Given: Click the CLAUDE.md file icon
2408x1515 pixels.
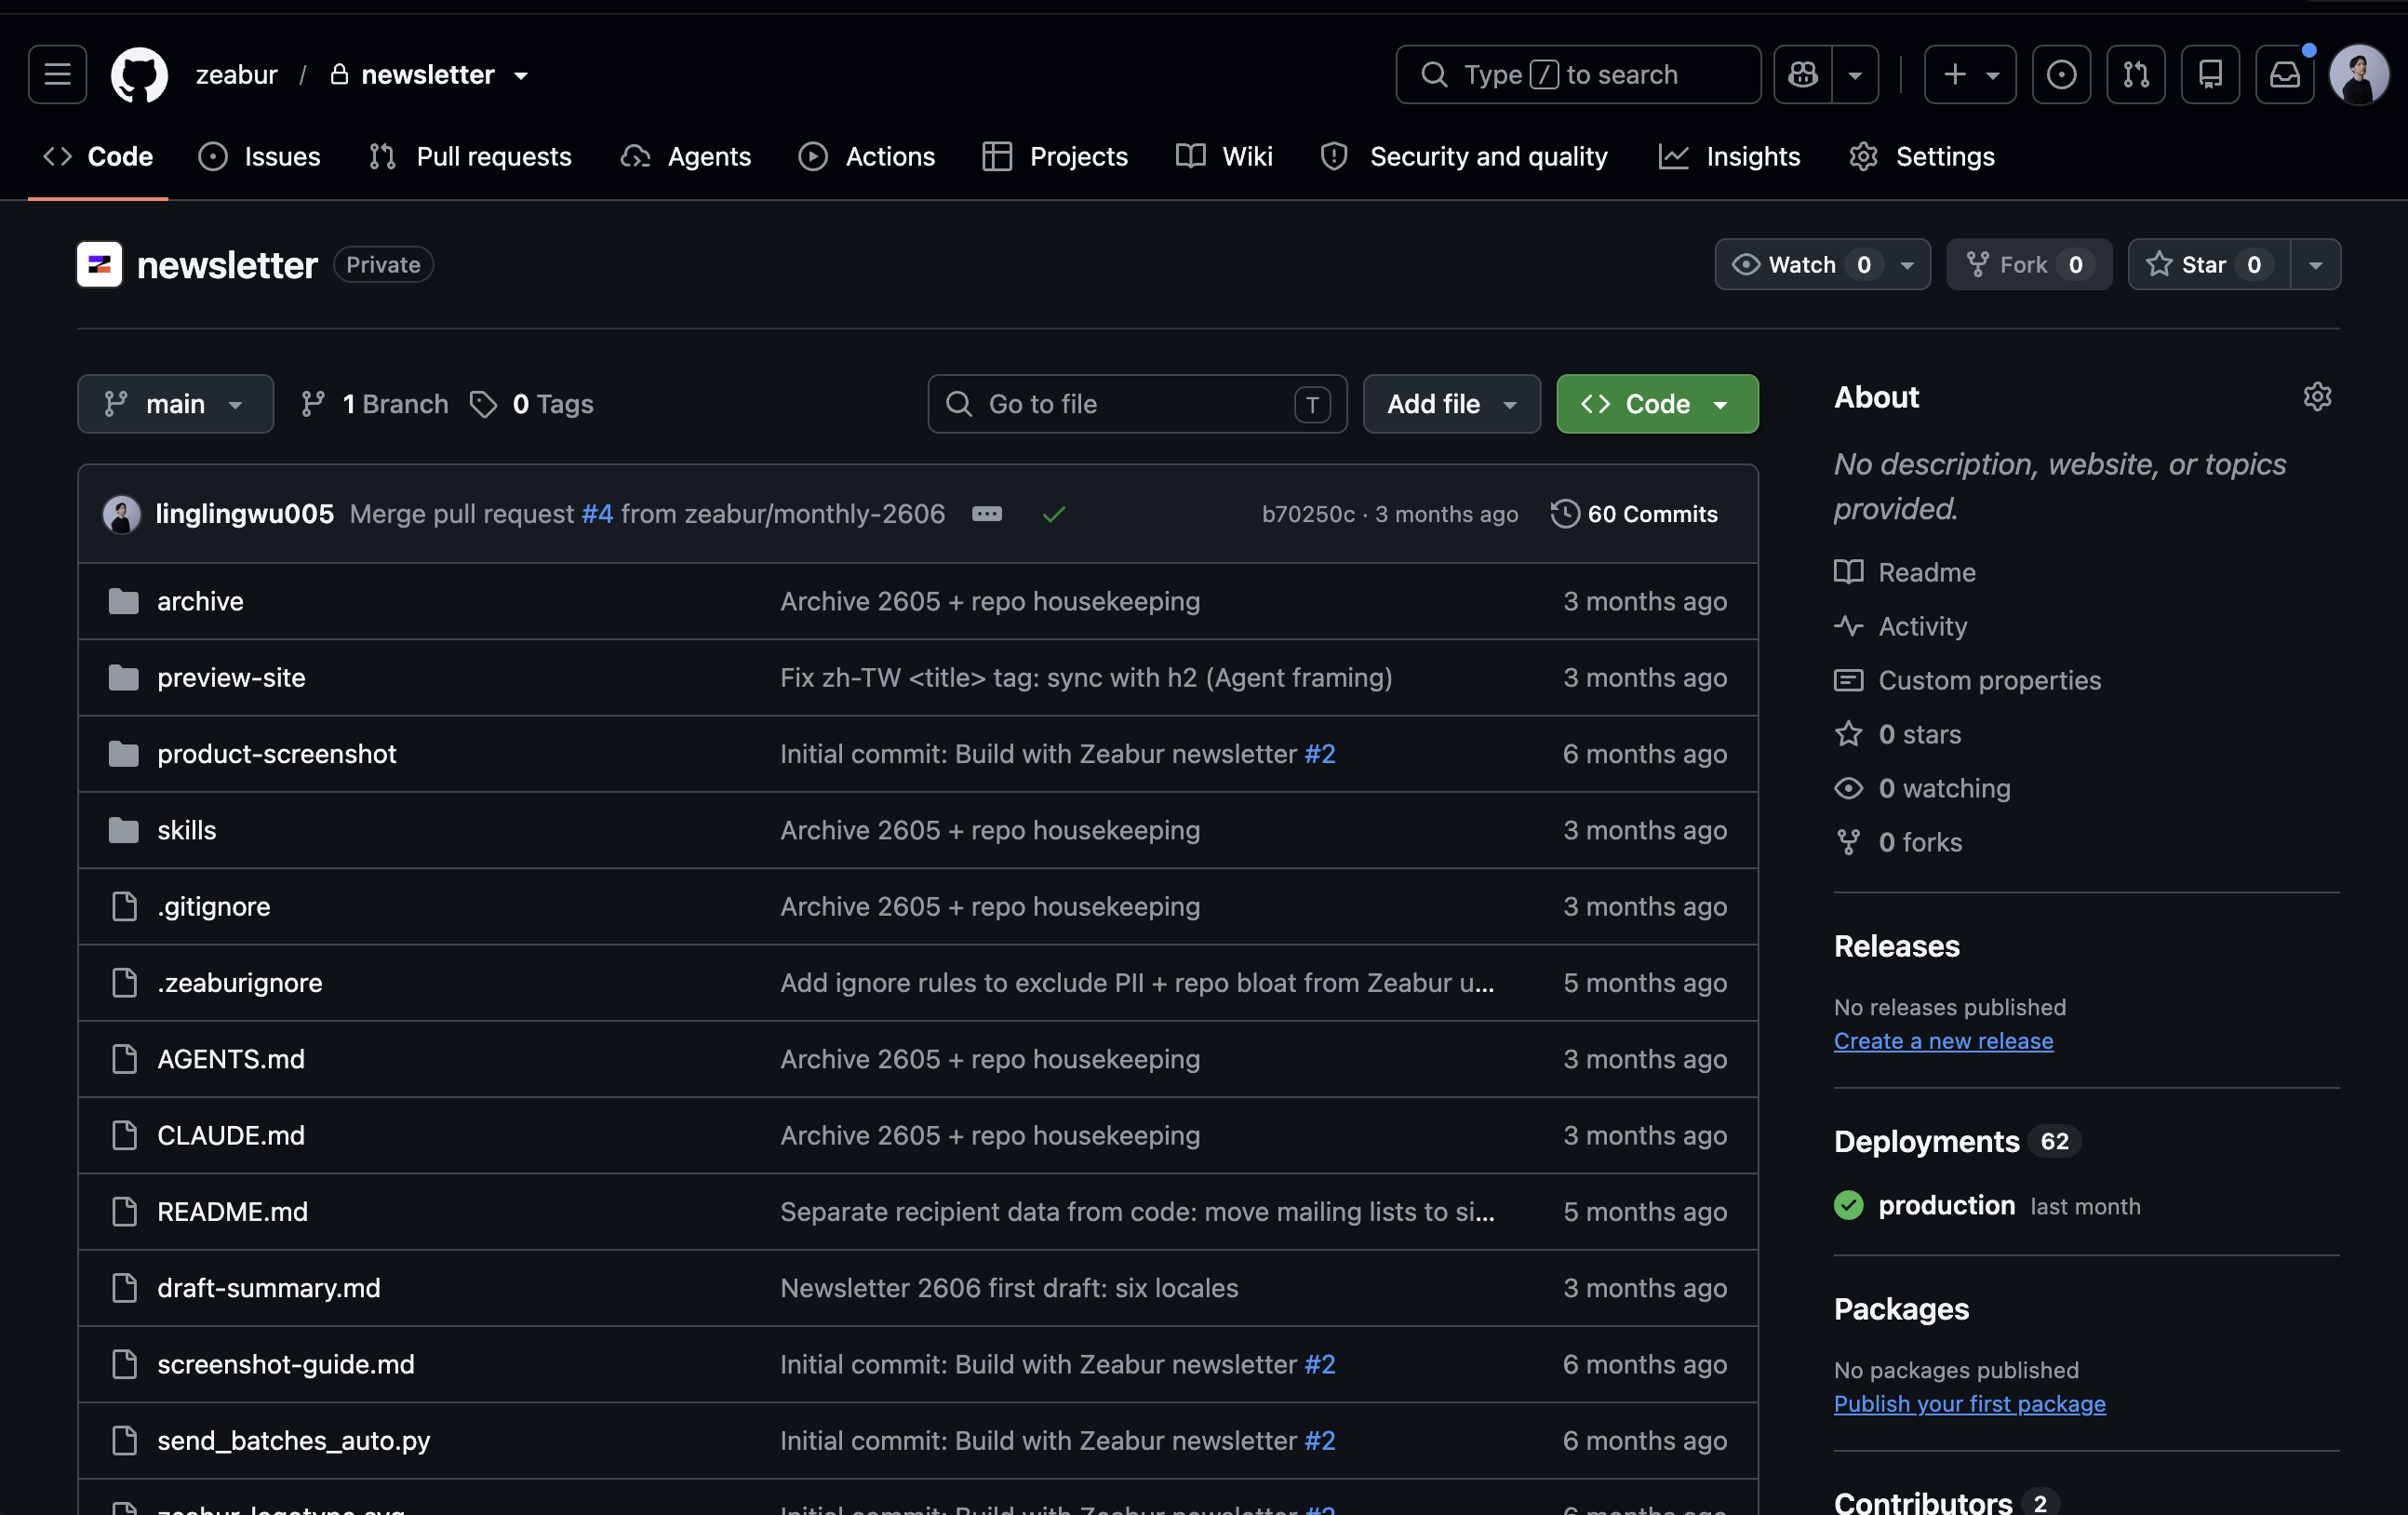Looking at the screenshot, I should pos(124,1135).
